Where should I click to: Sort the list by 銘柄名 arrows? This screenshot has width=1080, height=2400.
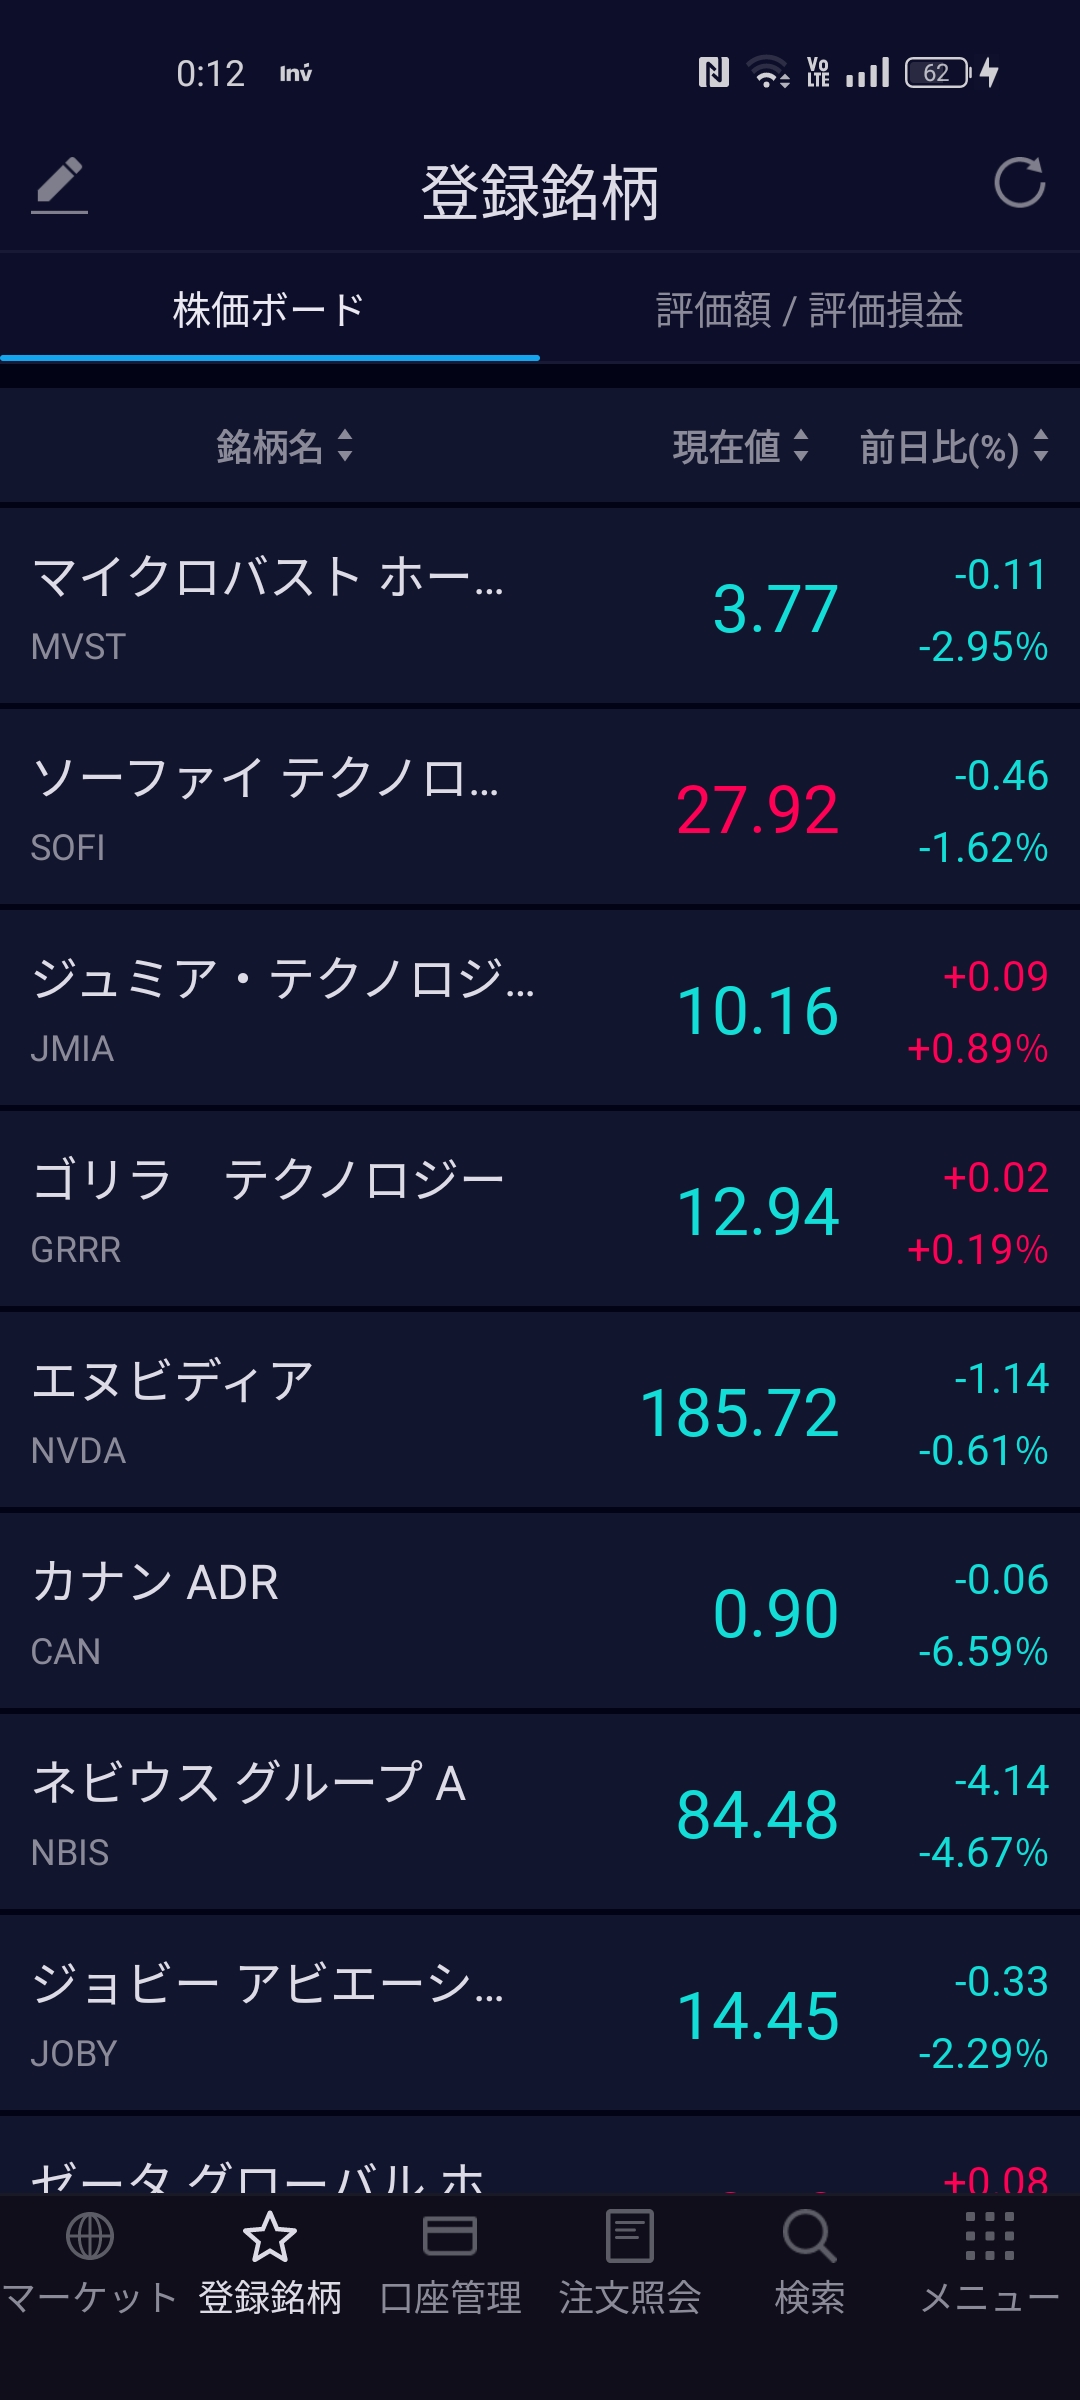(345, 446)
